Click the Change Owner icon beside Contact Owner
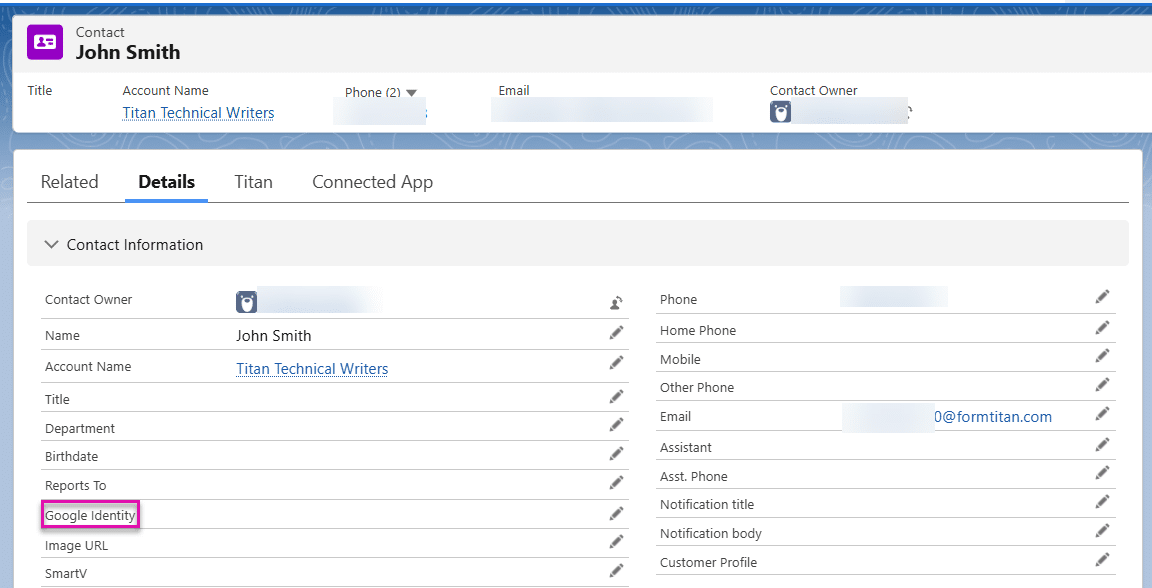Viewport: 1152px width, 588px height. [617, 303]
